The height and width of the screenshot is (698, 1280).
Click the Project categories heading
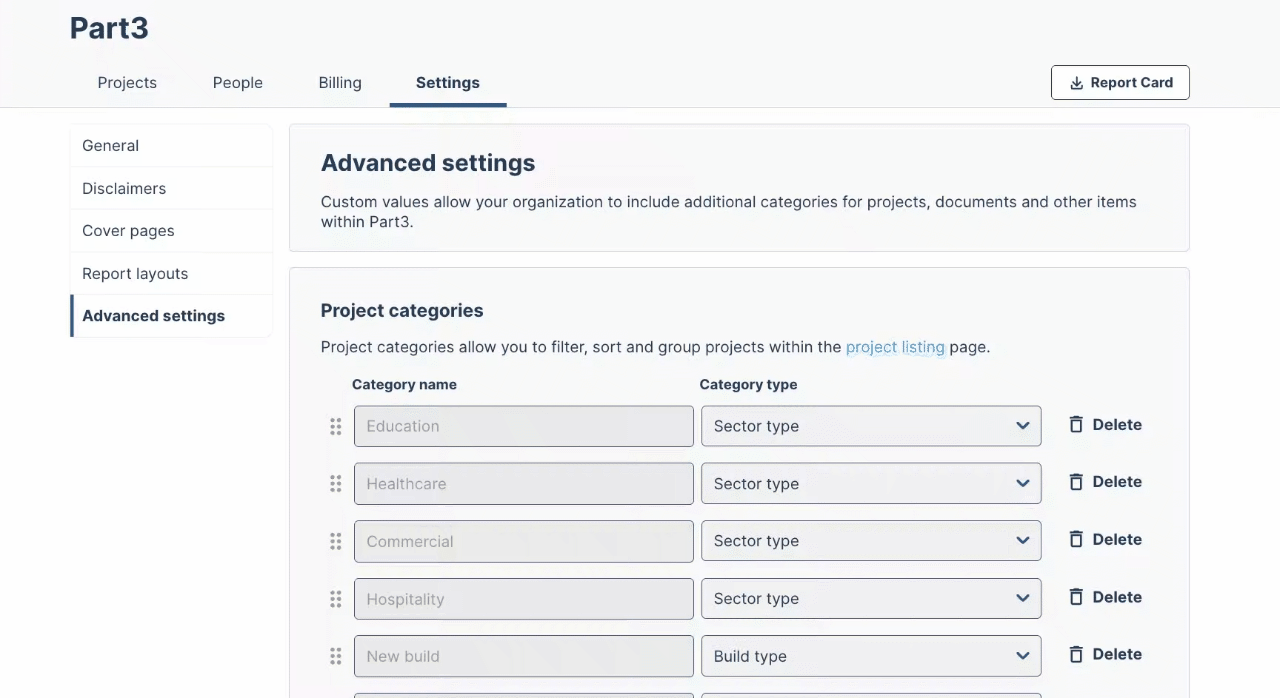pyautogui.click(x=402, y=311)
